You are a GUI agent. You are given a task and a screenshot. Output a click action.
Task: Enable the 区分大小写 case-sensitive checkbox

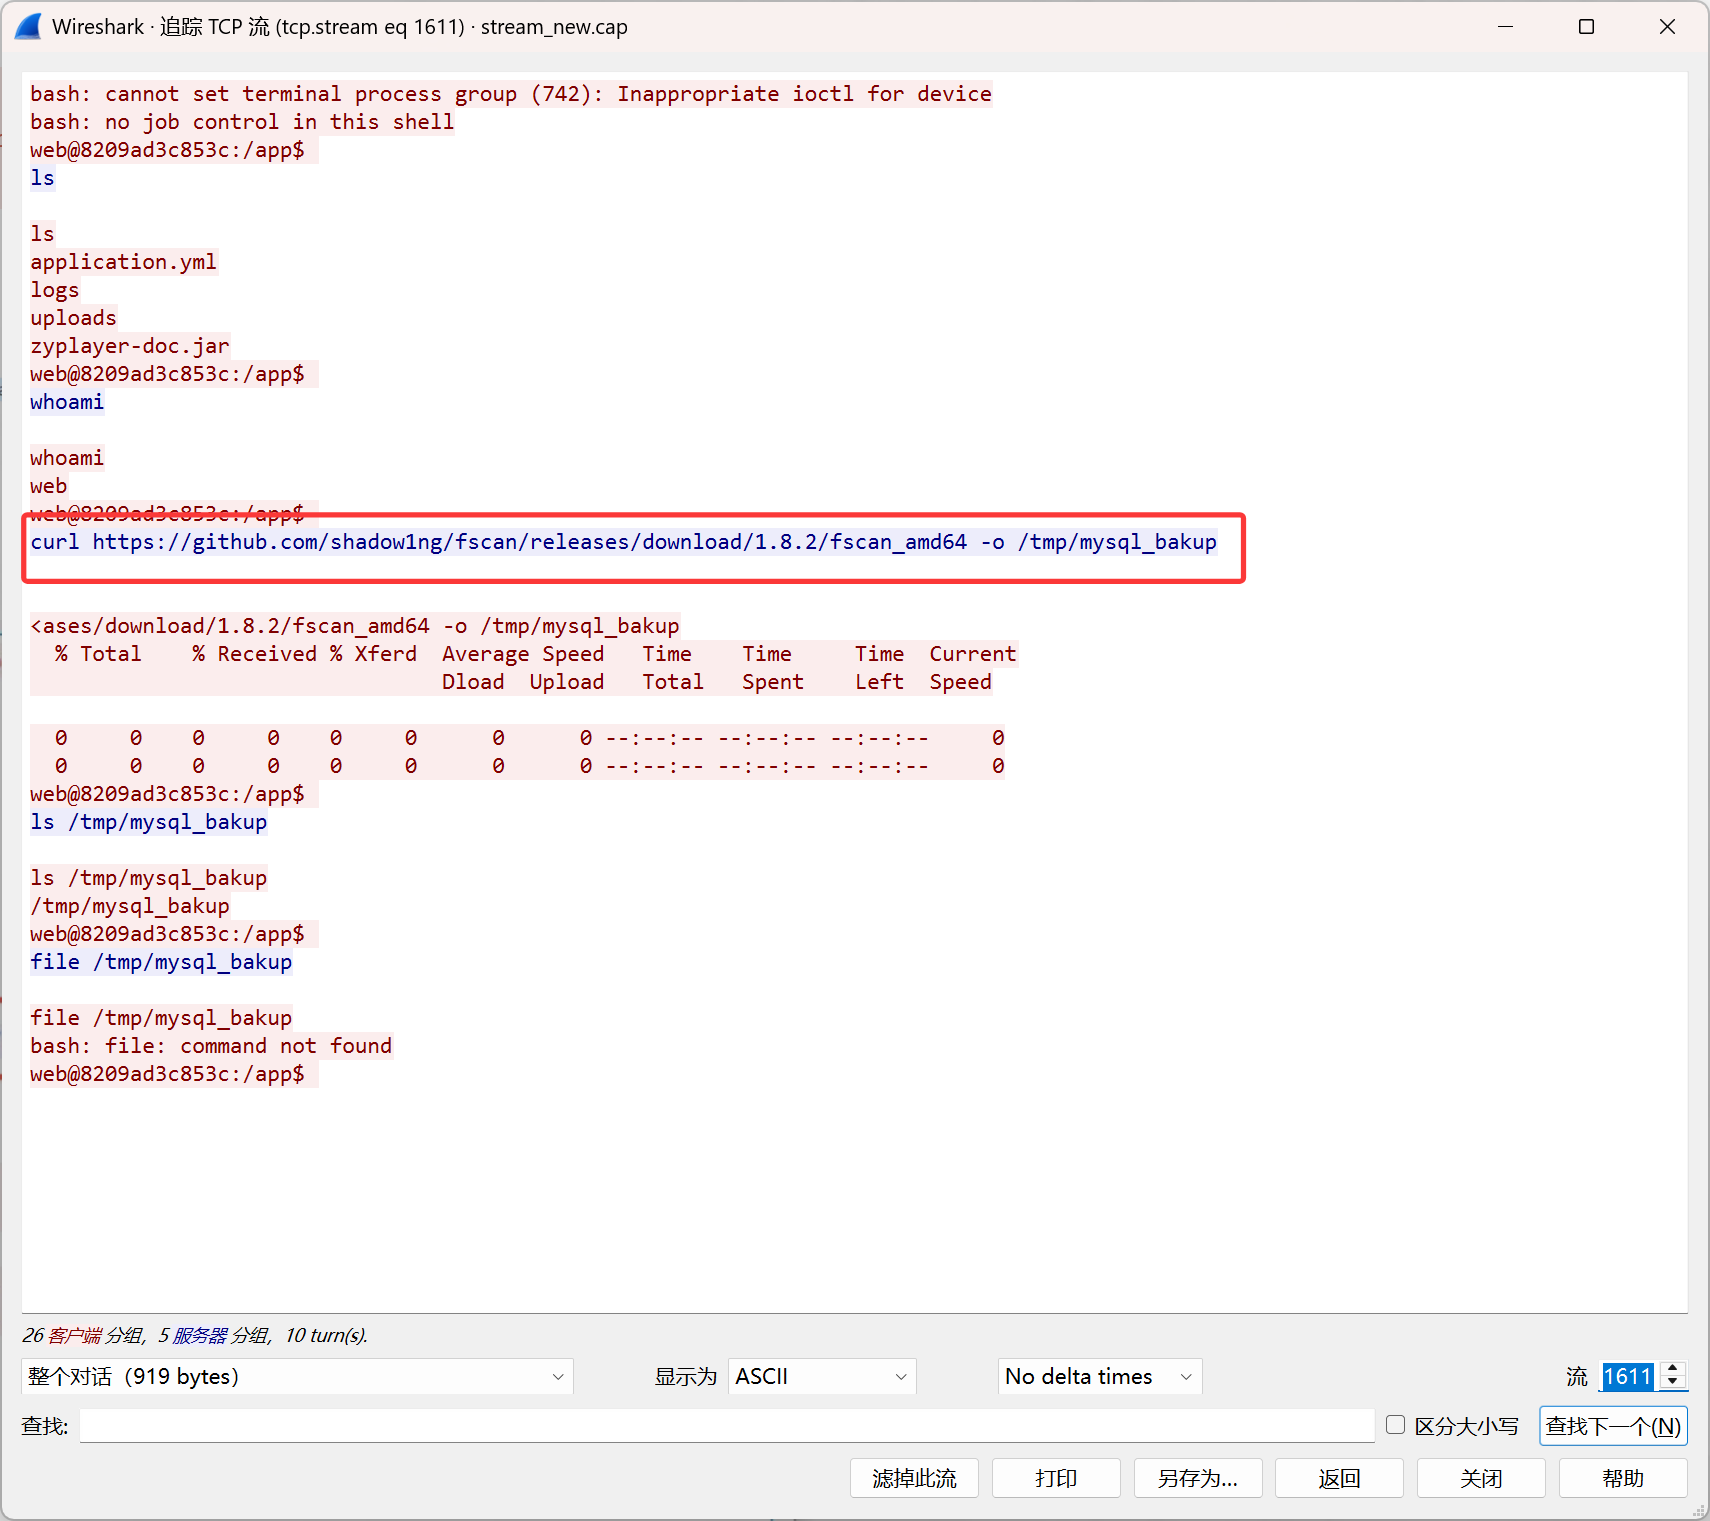(x=1396, y=1425)
